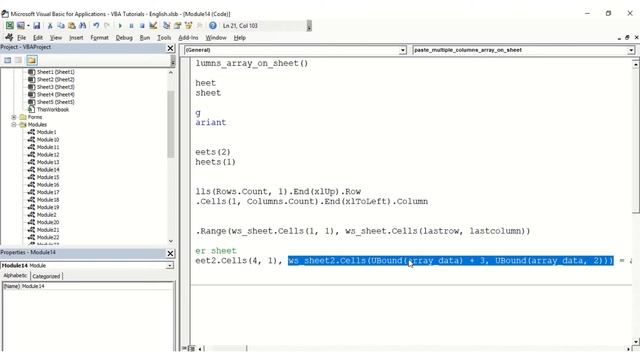Copy selection with the Copy icon

pyautogui.click(x=61, y=26)
